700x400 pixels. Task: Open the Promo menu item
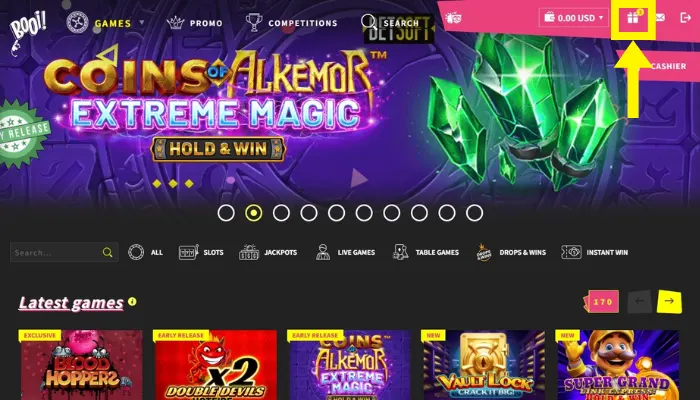click(195, 23)
